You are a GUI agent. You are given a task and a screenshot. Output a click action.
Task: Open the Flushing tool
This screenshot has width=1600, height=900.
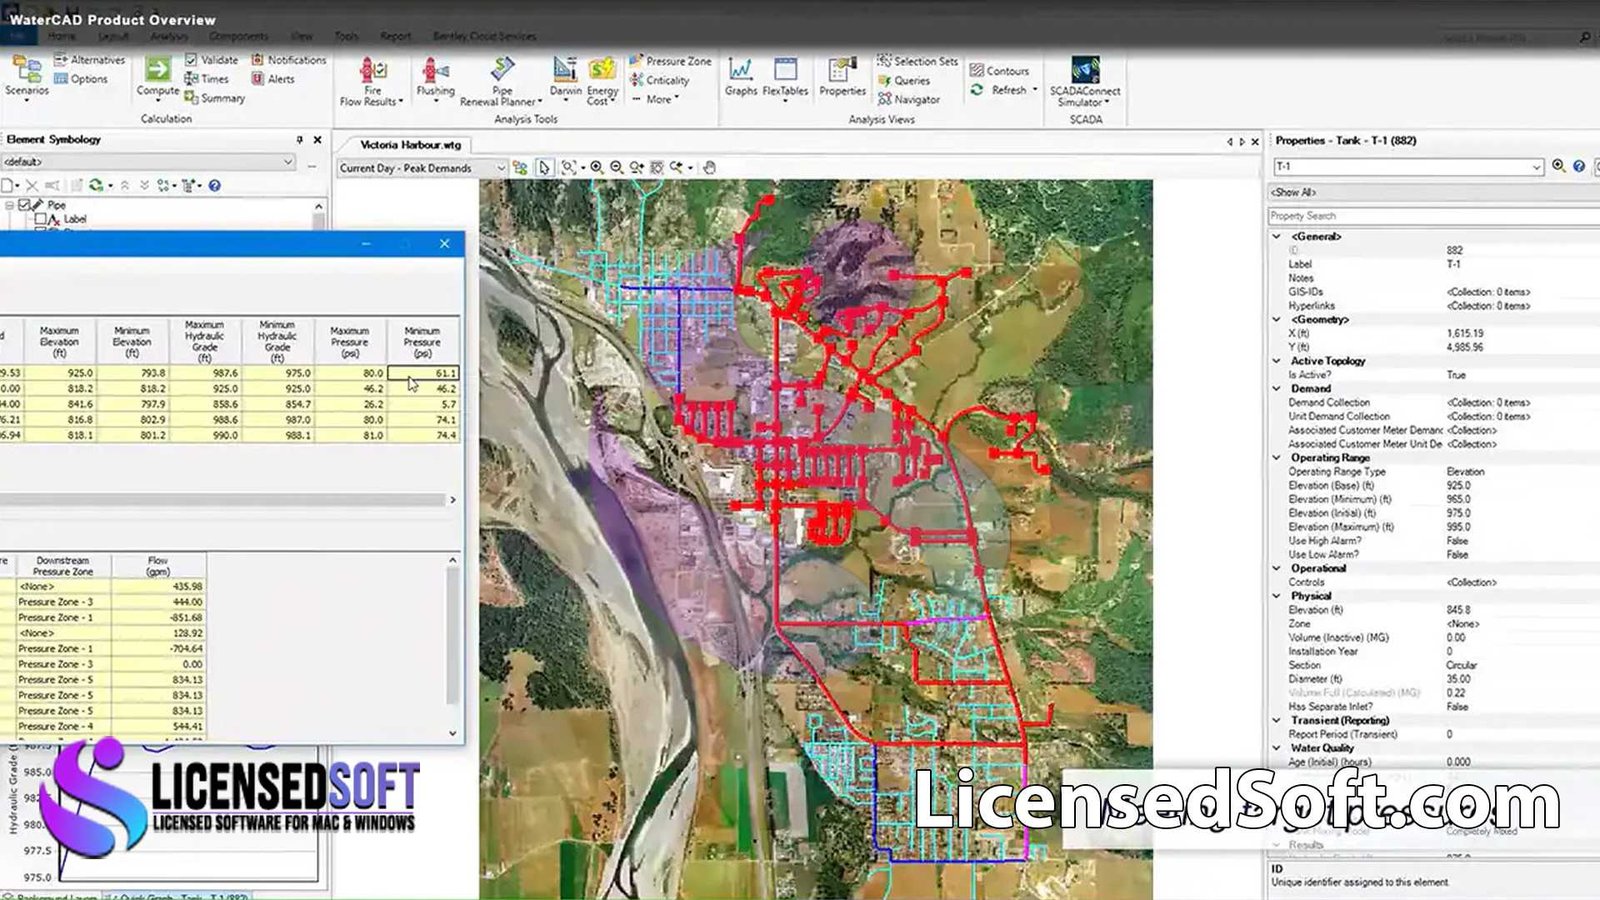(435, 78)
